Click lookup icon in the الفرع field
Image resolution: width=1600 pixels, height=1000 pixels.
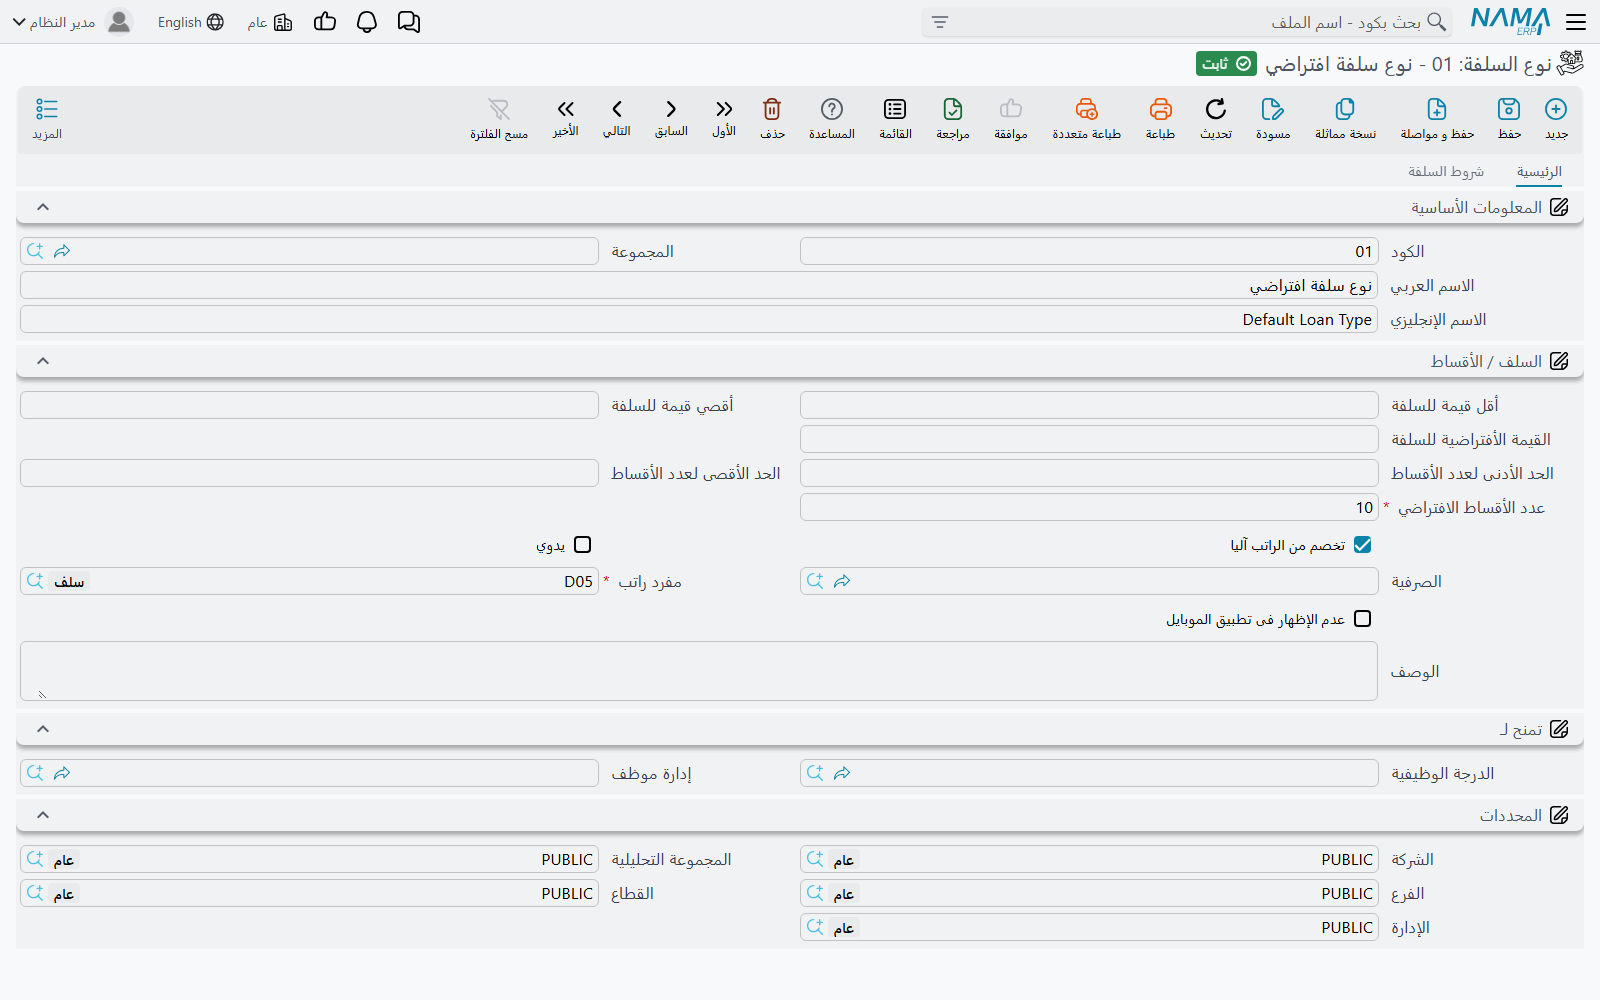(815, 893)
